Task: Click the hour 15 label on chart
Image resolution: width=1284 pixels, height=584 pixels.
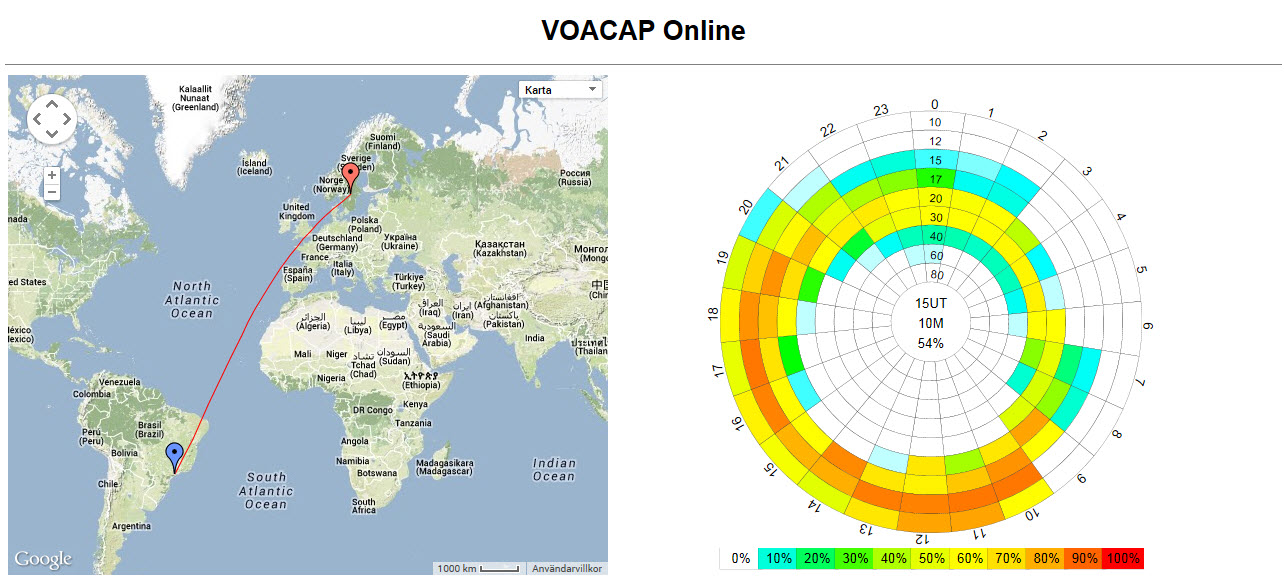Action: click(x=771, y=469)
